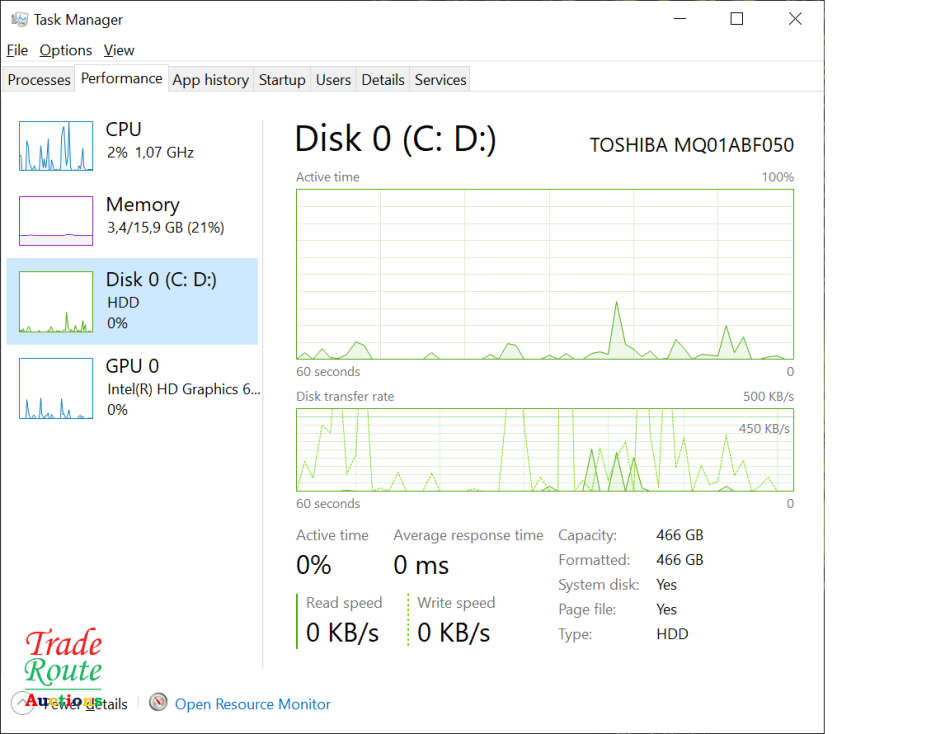950x734 pixels.
Task: Go to the Startup tab
Action: (x=282, y=80)
